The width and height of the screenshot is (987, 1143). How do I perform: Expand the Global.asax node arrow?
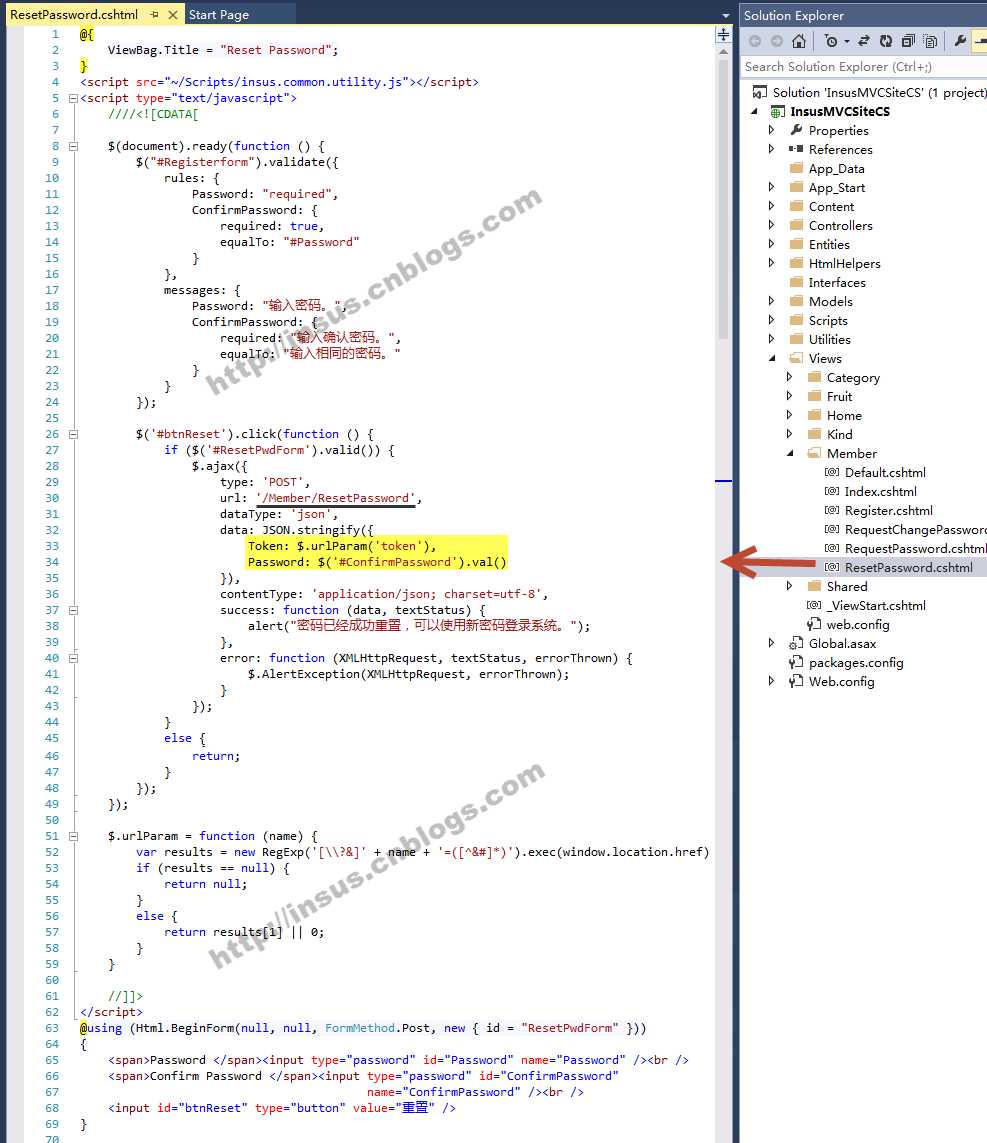[x=772, y=643]
